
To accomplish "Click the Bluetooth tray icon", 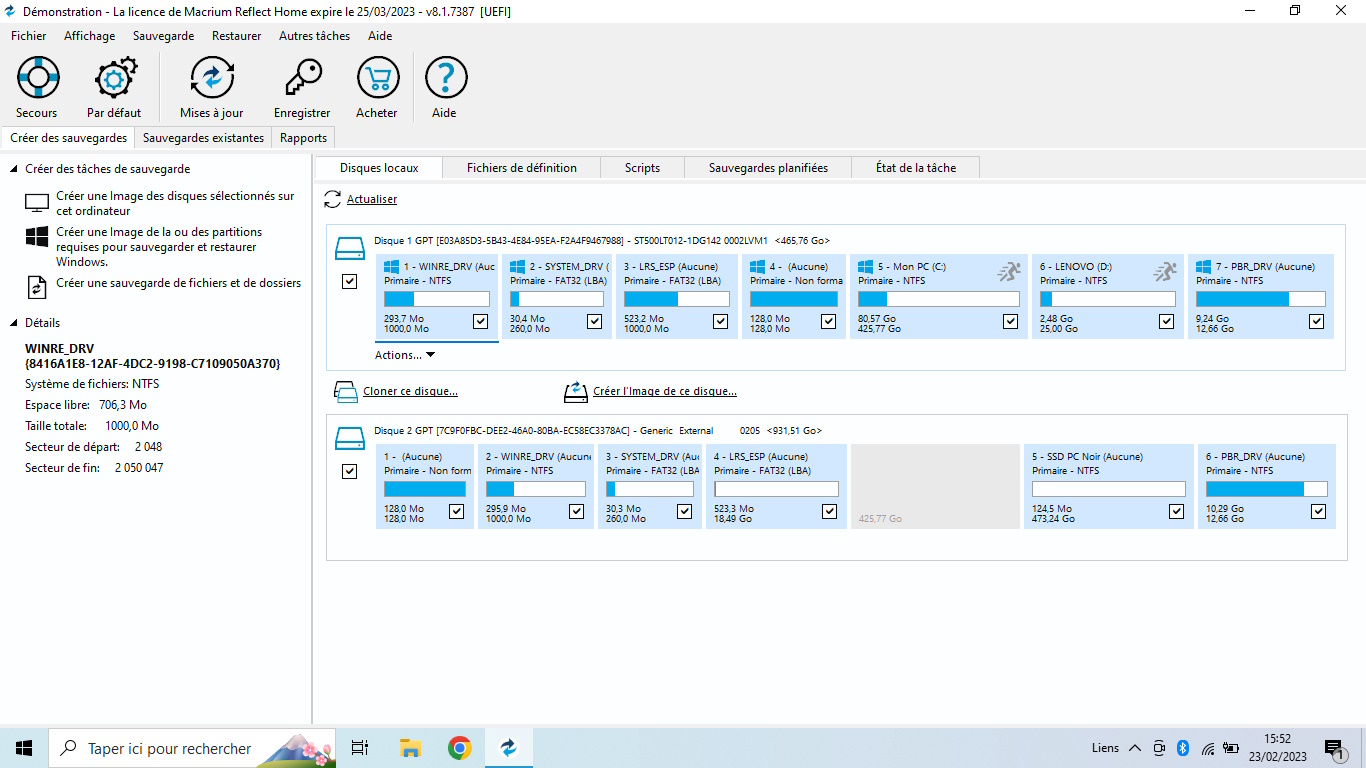I will 1182,748.
